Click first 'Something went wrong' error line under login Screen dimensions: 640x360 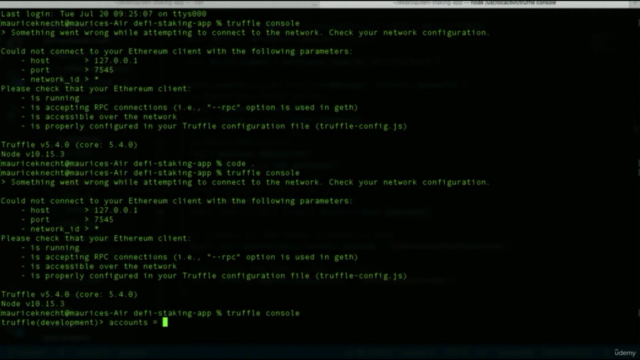pyautogui.click(x=245, y=33)
